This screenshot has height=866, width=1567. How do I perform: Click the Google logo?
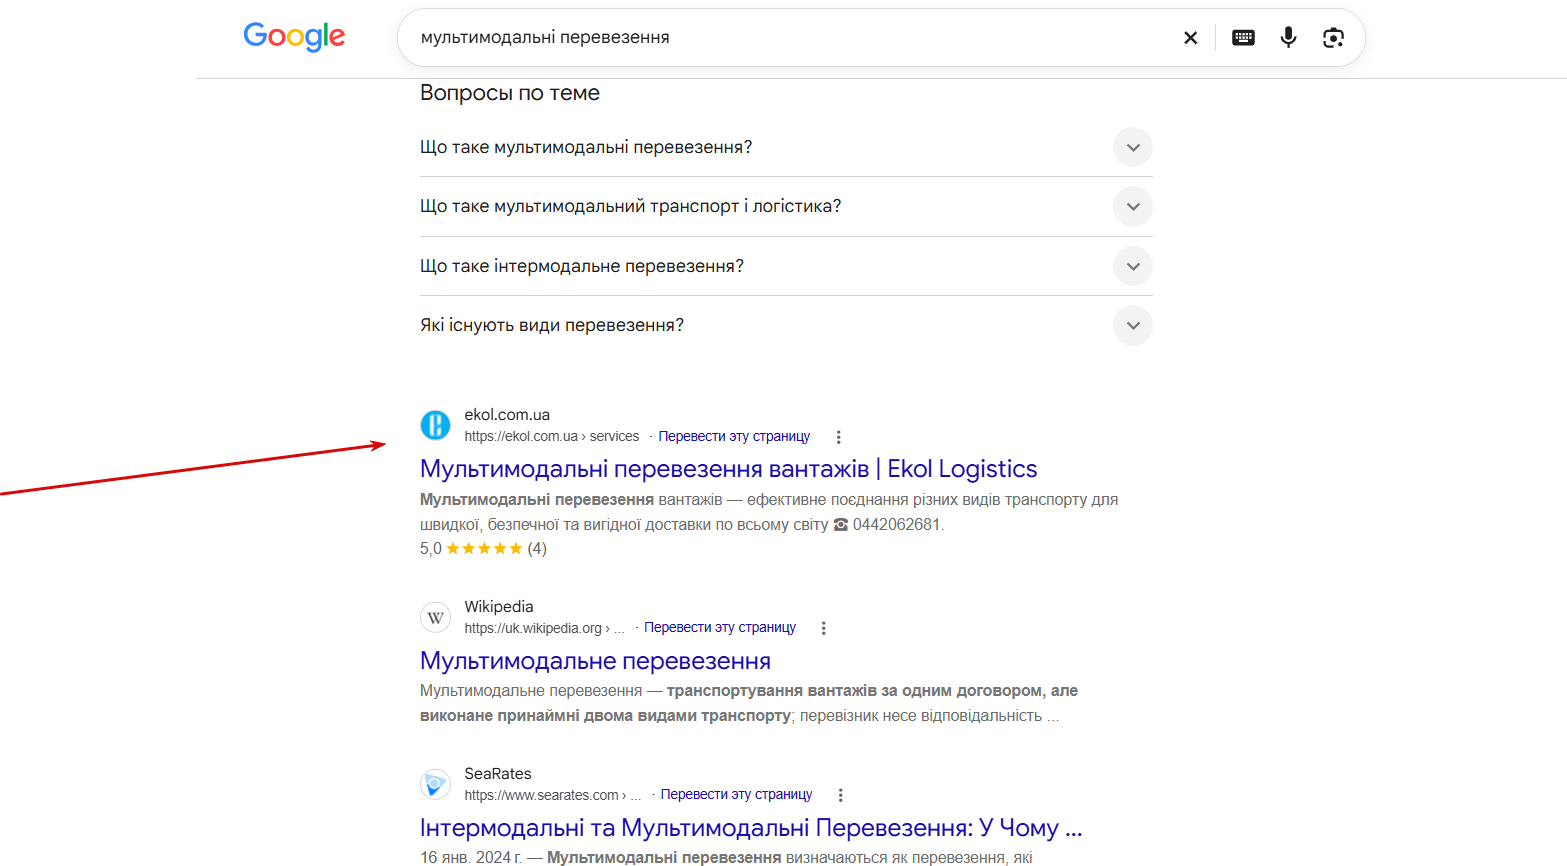pyautogui.click(x=294, y=37)
